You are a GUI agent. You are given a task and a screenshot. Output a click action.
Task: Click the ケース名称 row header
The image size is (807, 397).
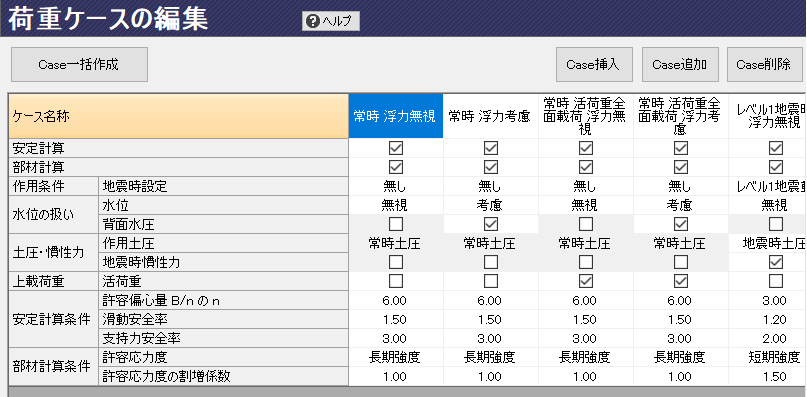179,116
